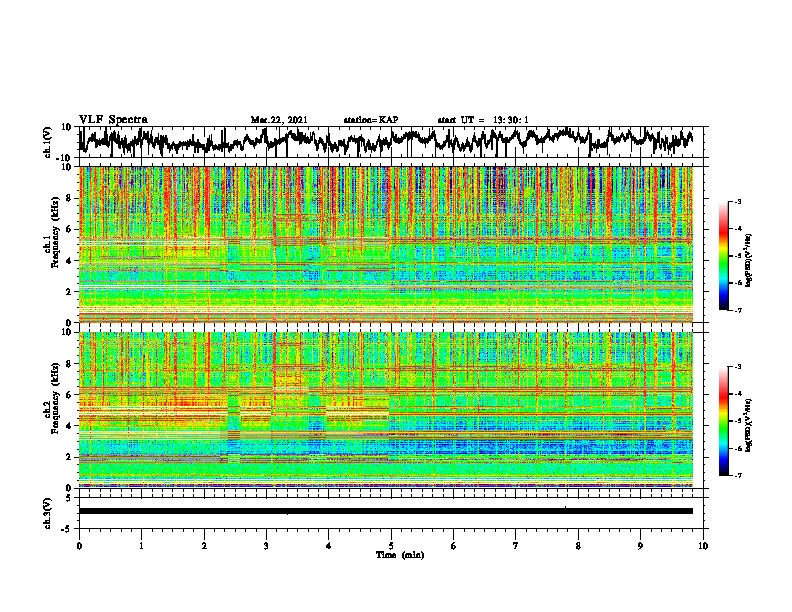Click time-axis tick label "9"
This screenshot has height=612, width=792.
click(x=640, y=546)
